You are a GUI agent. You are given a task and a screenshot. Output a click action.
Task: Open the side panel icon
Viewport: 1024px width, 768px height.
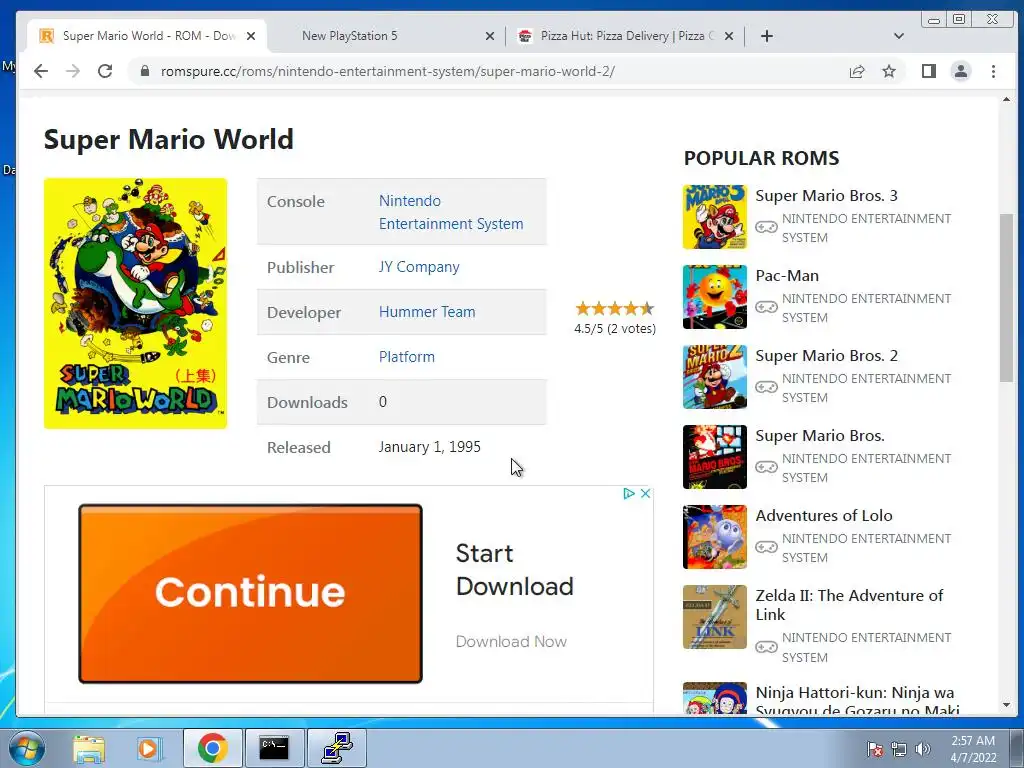click(929, 71)
